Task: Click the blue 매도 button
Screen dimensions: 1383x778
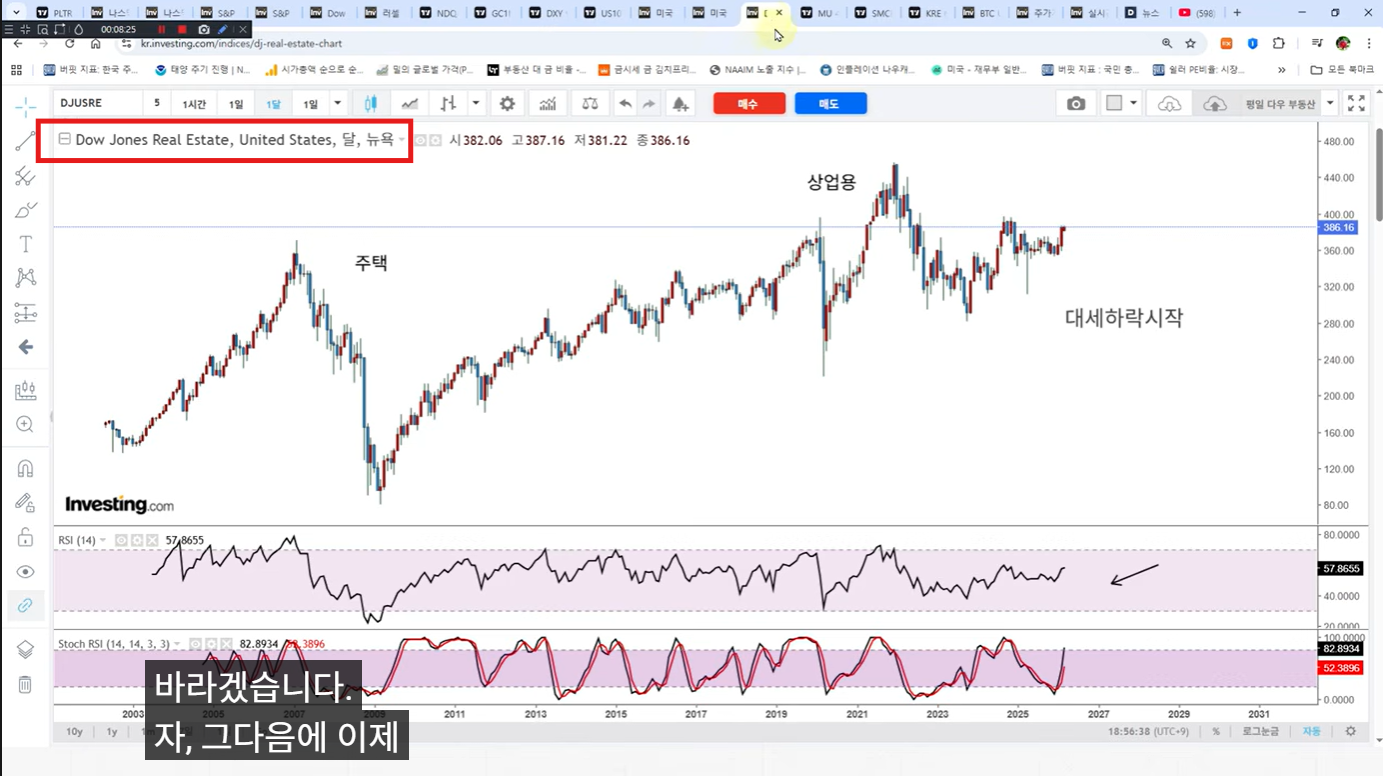Action: (830, 104)
